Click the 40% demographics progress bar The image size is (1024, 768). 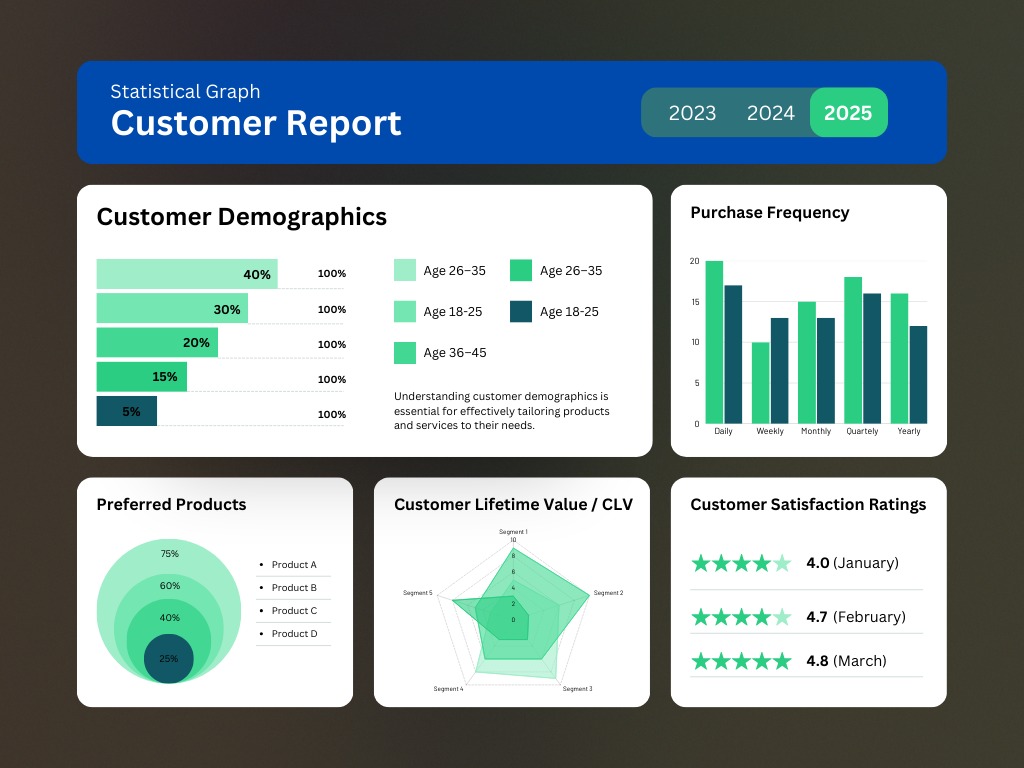point(186,274)
